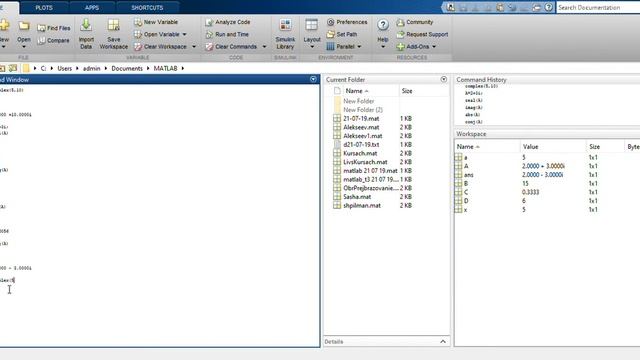This screenshot has height=360, width=640.
Task: Click Run and Time
Action: point(227,34)
